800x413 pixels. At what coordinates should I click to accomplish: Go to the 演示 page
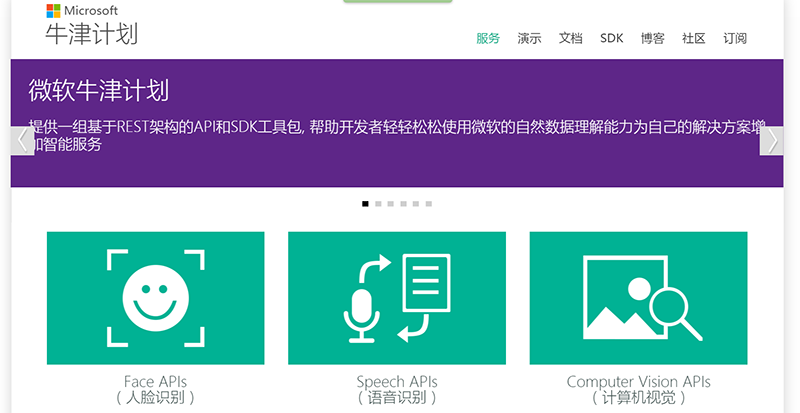[x=529, y=38]
